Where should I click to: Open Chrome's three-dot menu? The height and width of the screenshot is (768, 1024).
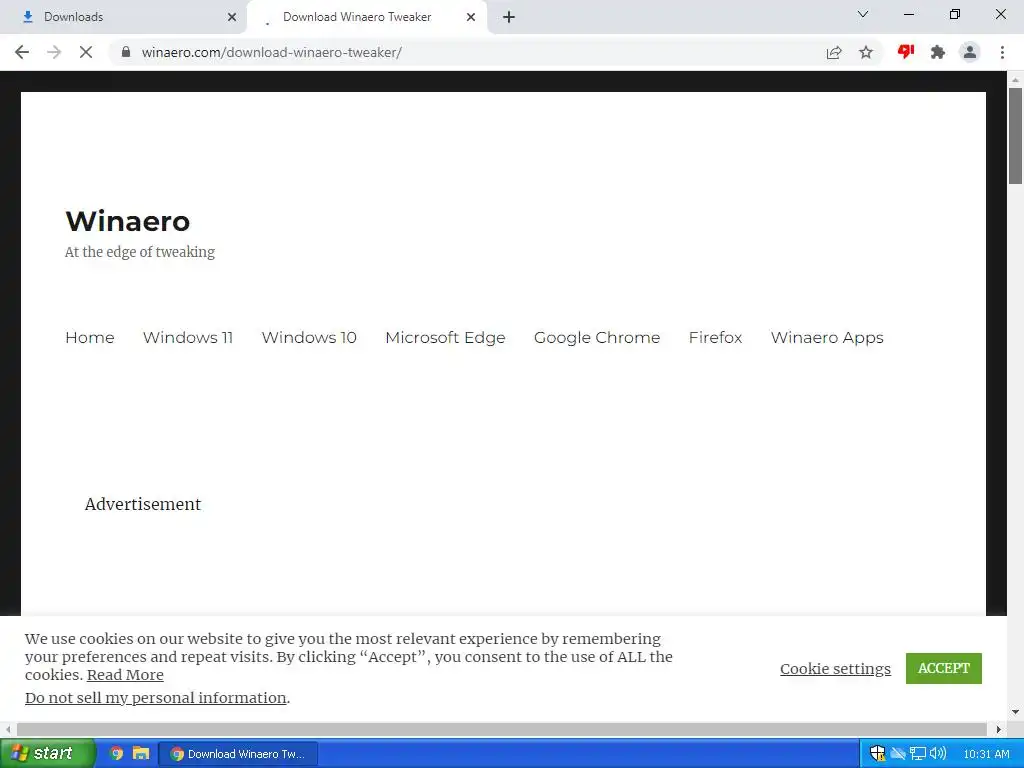click(x=1002, y=52)
